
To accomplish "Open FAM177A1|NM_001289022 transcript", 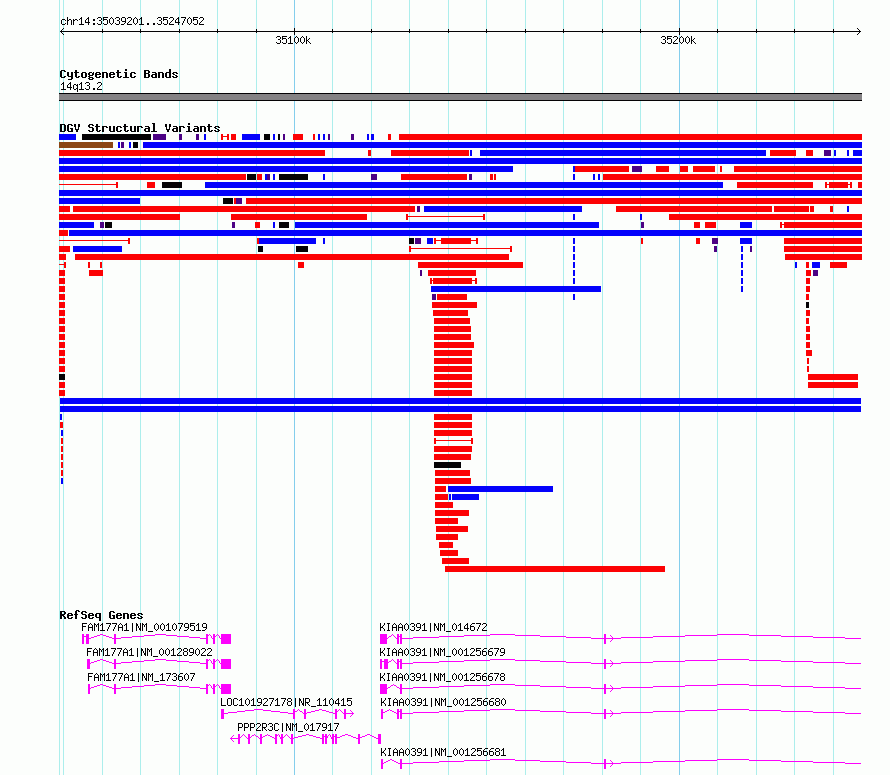I will [x=149, y=652].
